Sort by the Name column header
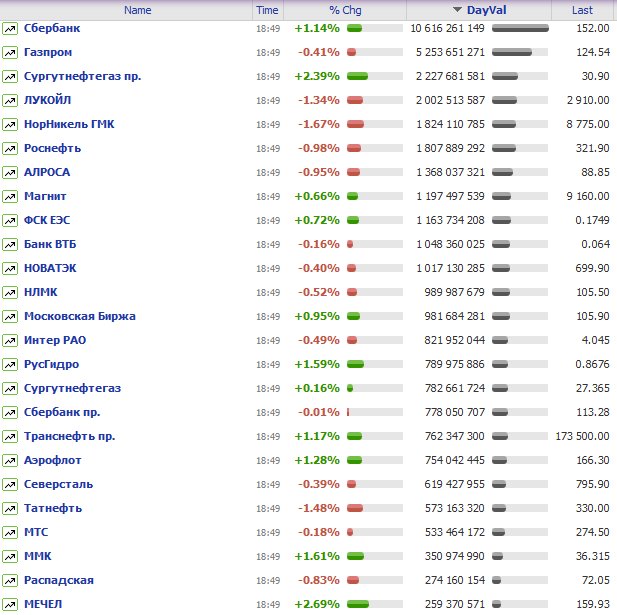The height and width of the screenshot is (615, 617). pyautogui.click(x=138, y=9)
